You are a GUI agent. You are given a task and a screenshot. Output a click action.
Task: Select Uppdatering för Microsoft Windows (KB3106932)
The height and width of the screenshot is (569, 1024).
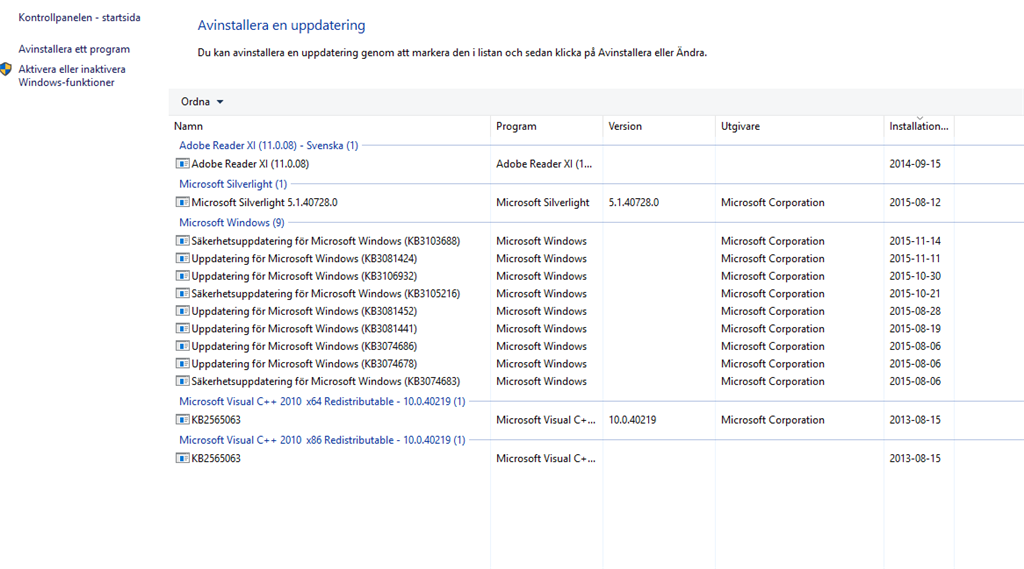(x=304, y=276)
